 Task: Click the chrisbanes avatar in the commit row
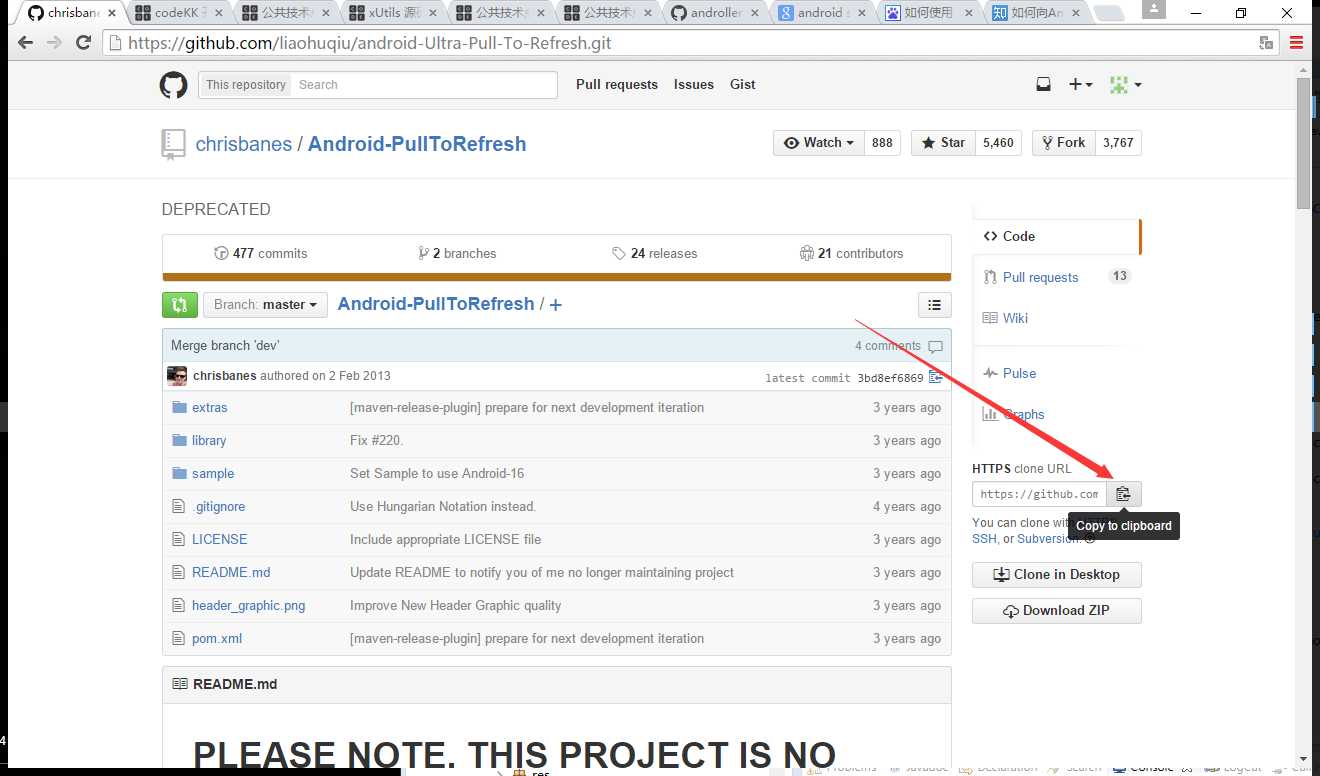[177, 376]
